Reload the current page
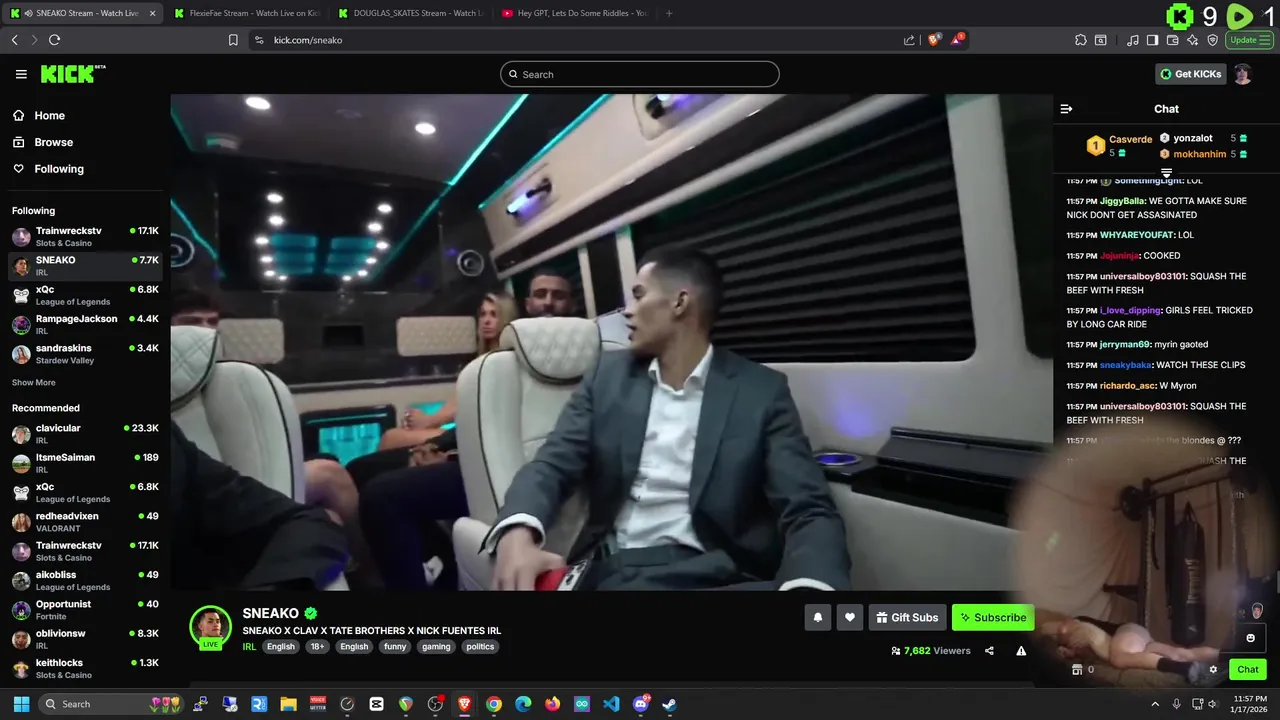This screenshot has height=720, width=1280. click(x=54, y=40)
